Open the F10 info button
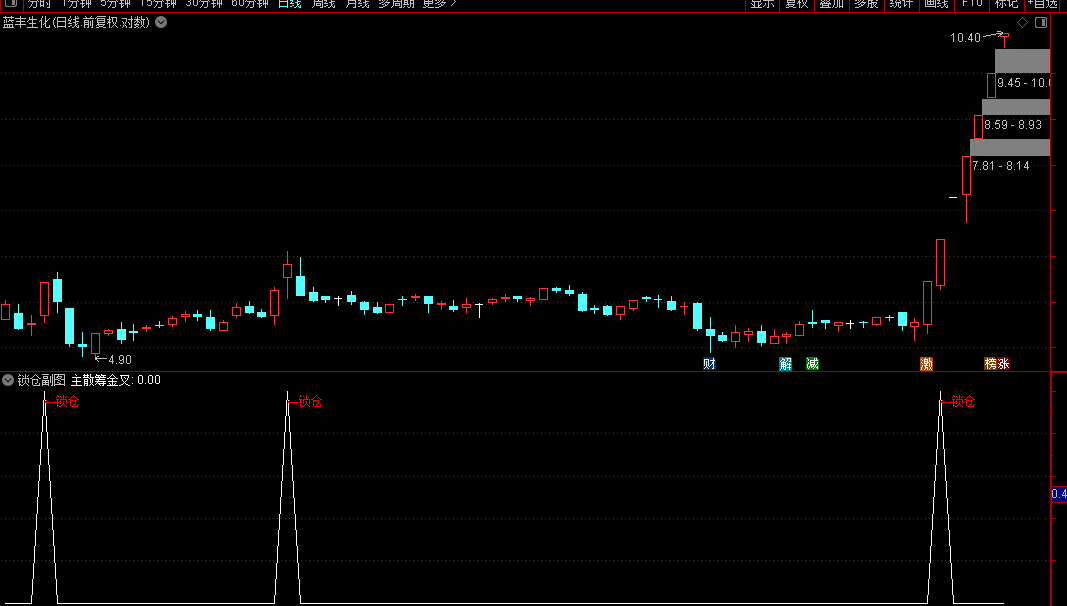The width and height of the screenshot is (1067, 606). pyautogui.click(x=972, y=3)
